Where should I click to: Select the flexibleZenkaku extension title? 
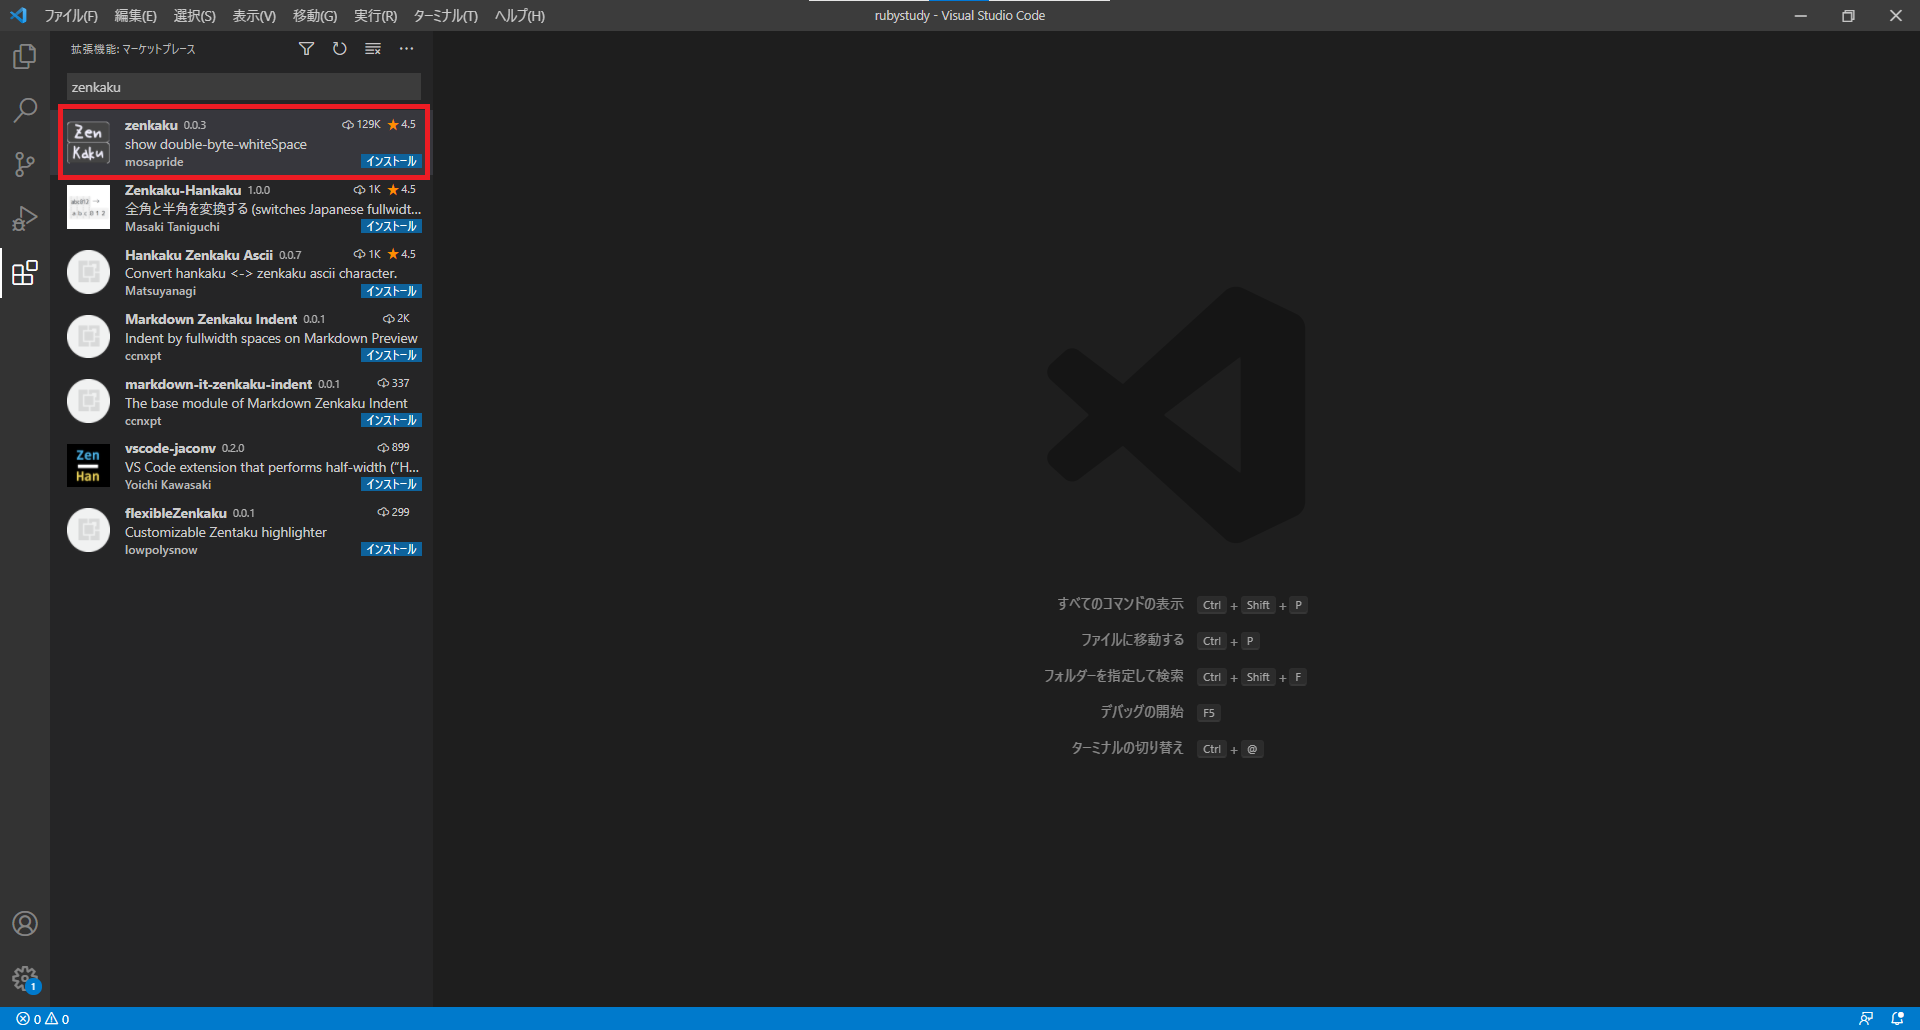[x=176, y=513]
